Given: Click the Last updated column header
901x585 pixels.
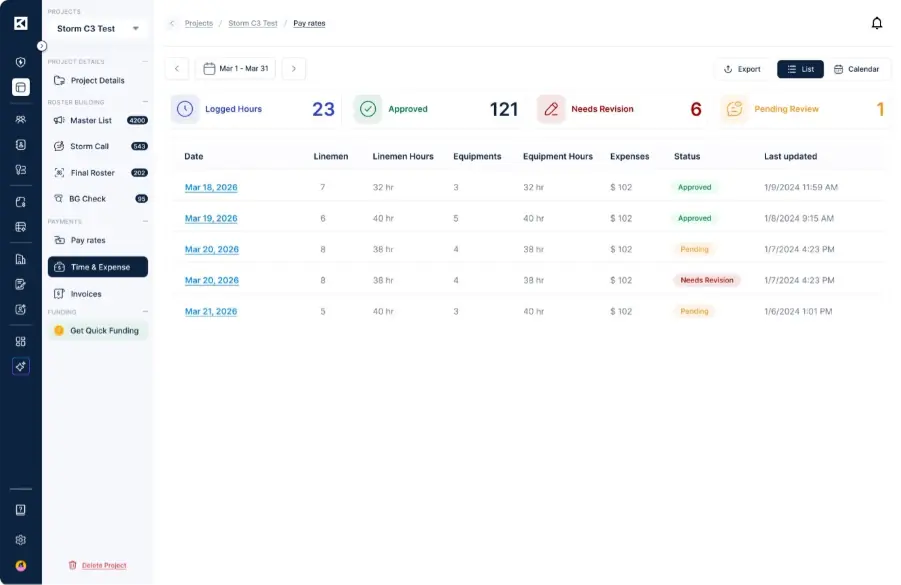Looking at the screenshot, I should (790, 156).
